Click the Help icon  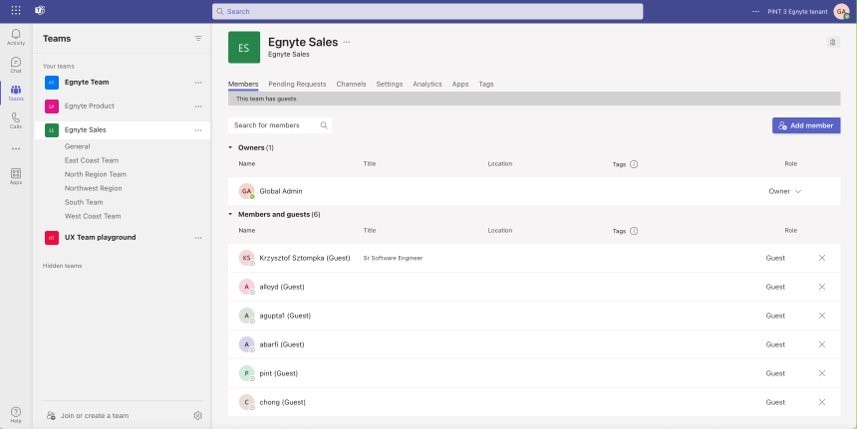16,414
